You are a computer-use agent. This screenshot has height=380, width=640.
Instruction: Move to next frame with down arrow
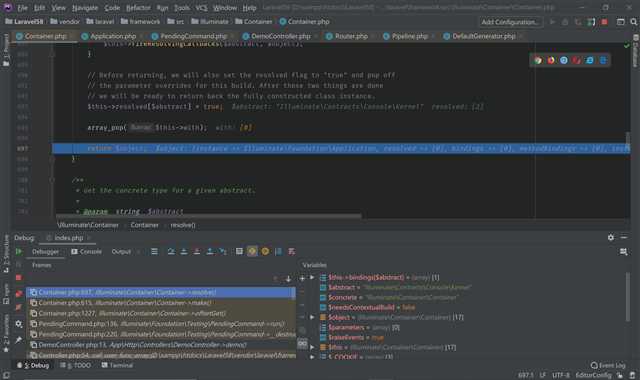288,279
